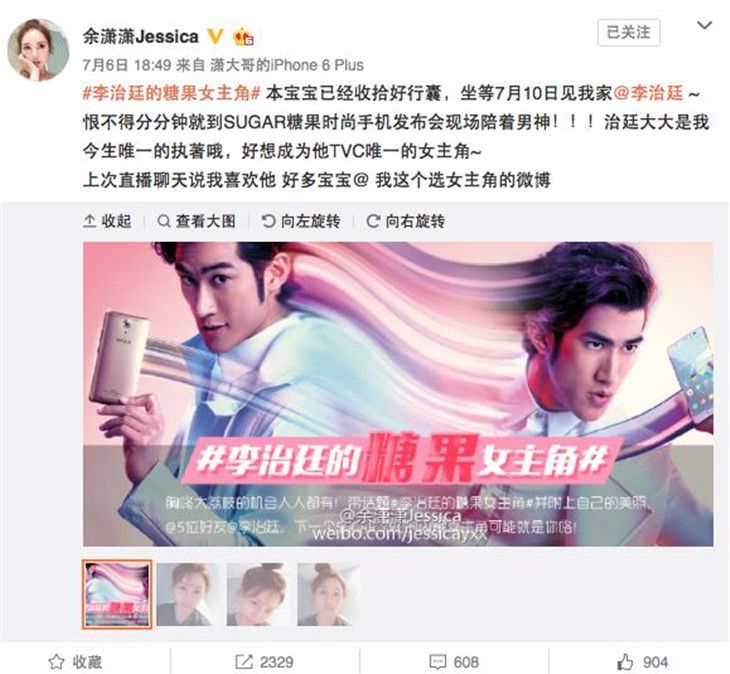
Task: Toggle the 已关注 follow button
Action: click(629, 33)
